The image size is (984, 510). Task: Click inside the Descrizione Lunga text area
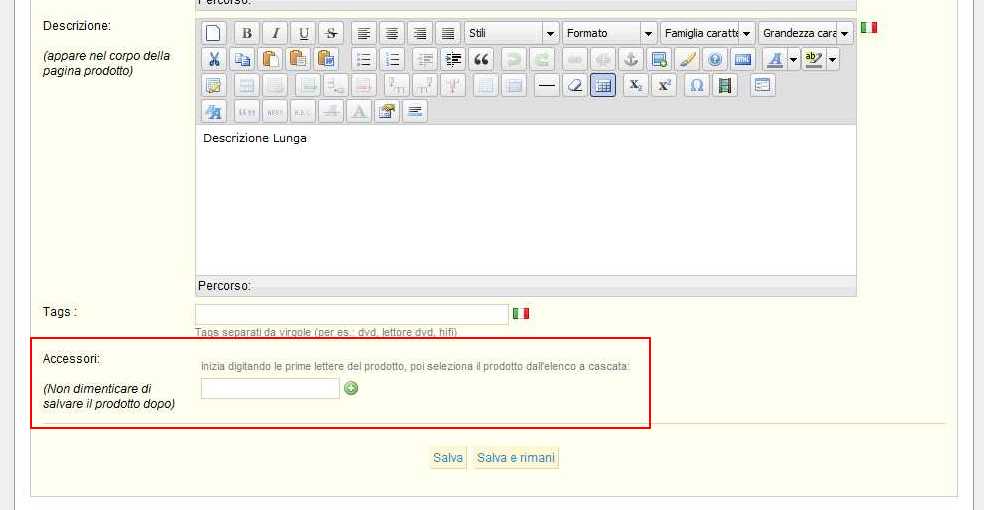coord(526,199)
